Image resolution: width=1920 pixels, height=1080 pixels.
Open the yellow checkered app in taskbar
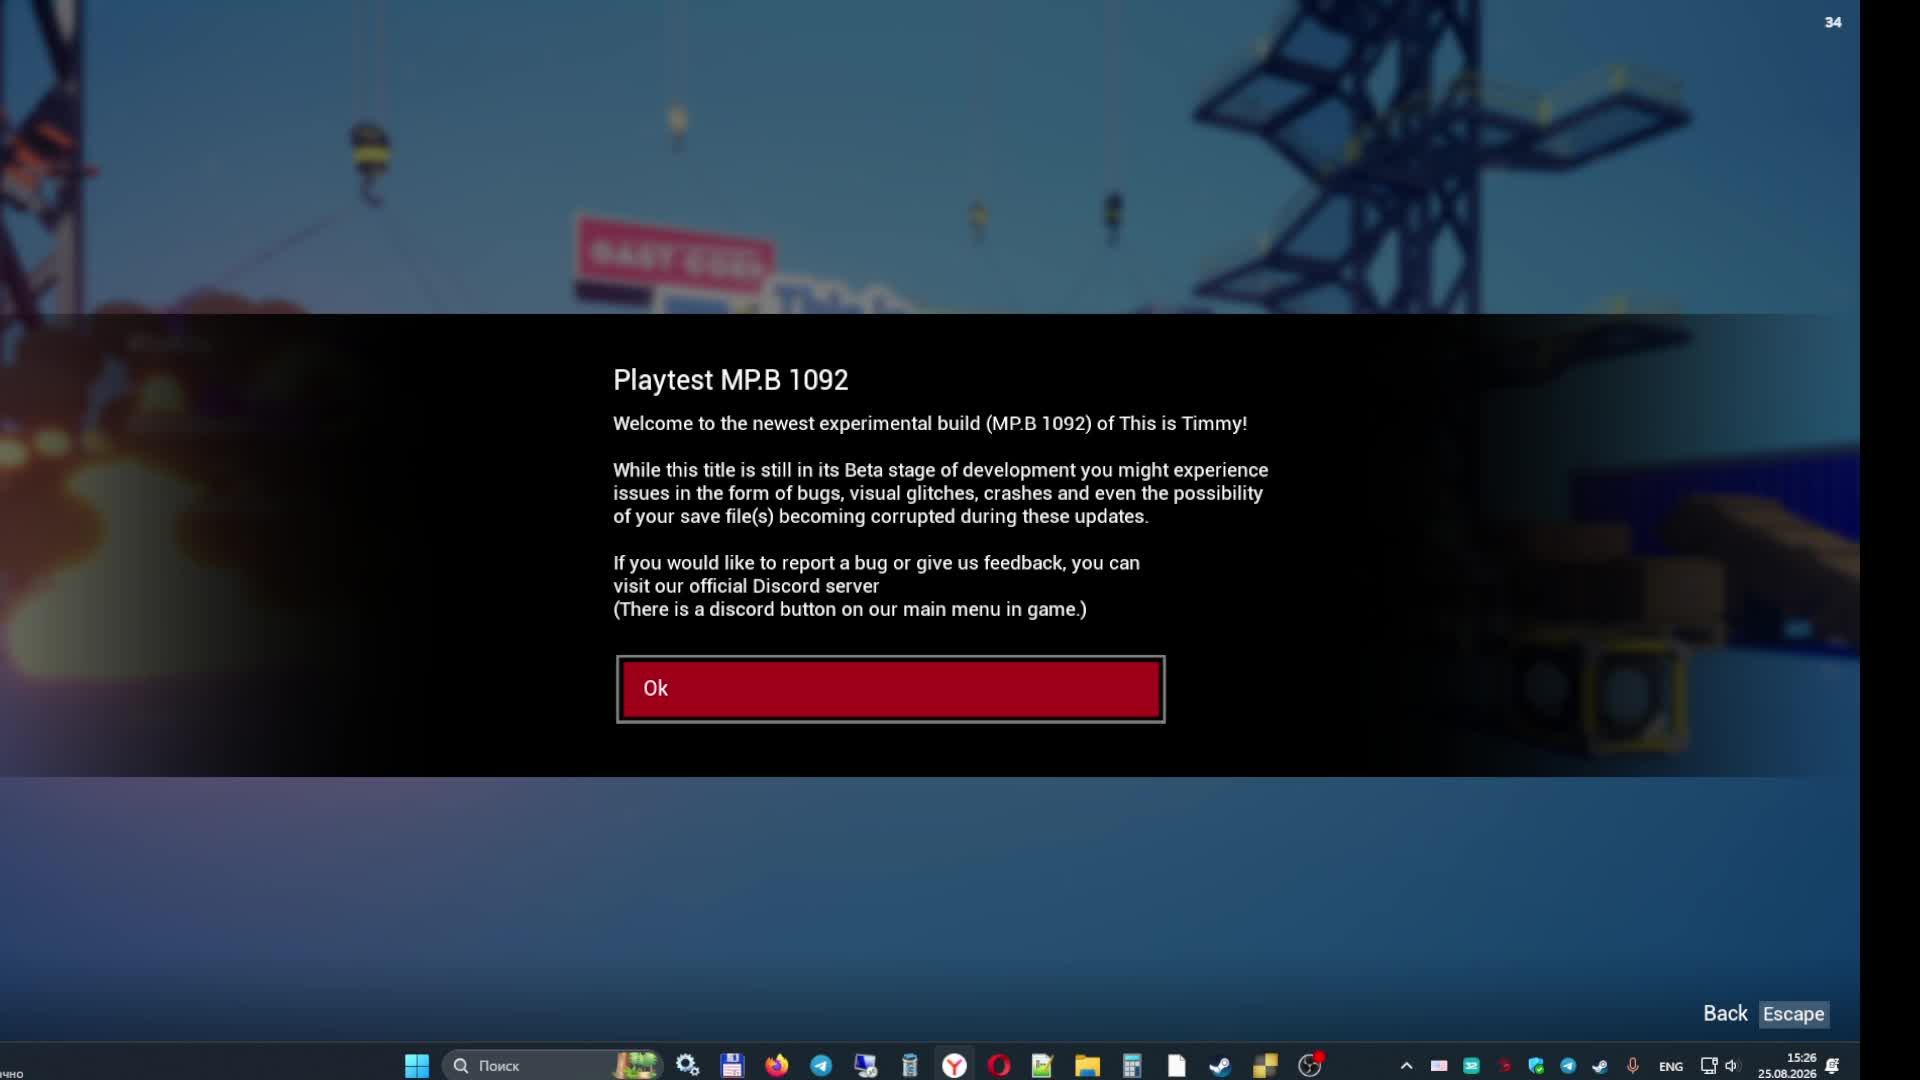click(1265, 1066)
